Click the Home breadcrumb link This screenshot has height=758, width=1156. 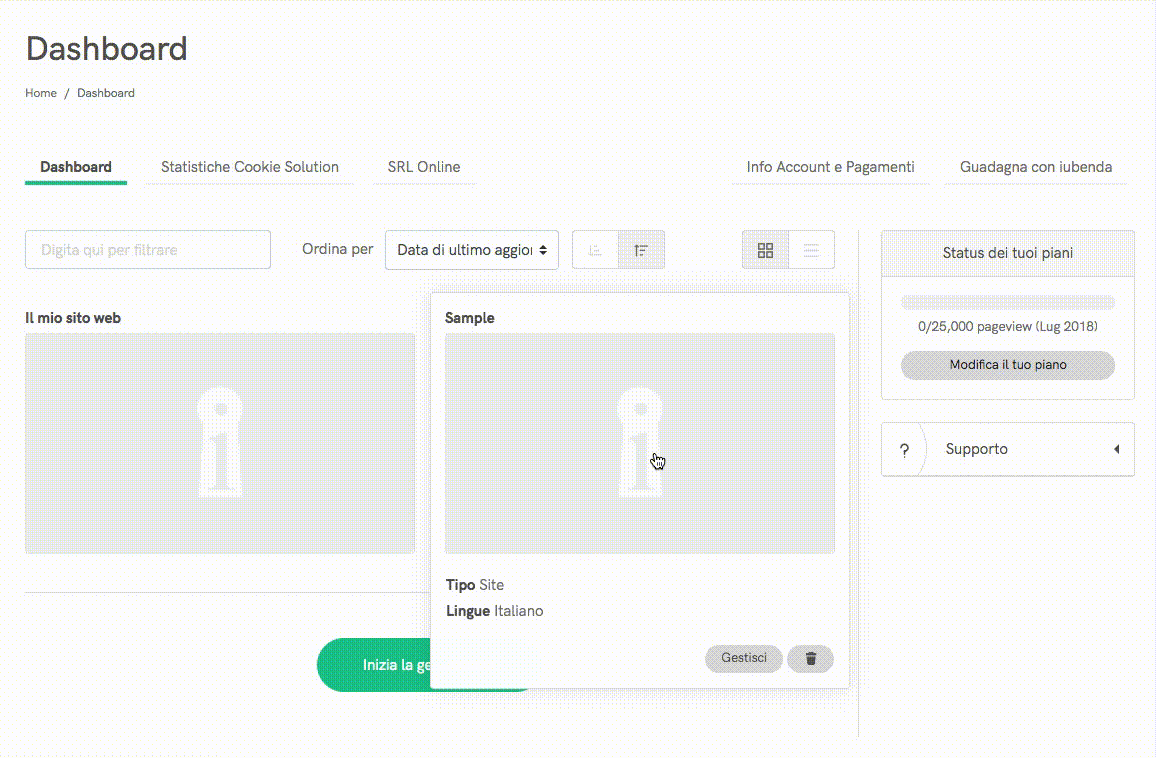coord(41,93)
